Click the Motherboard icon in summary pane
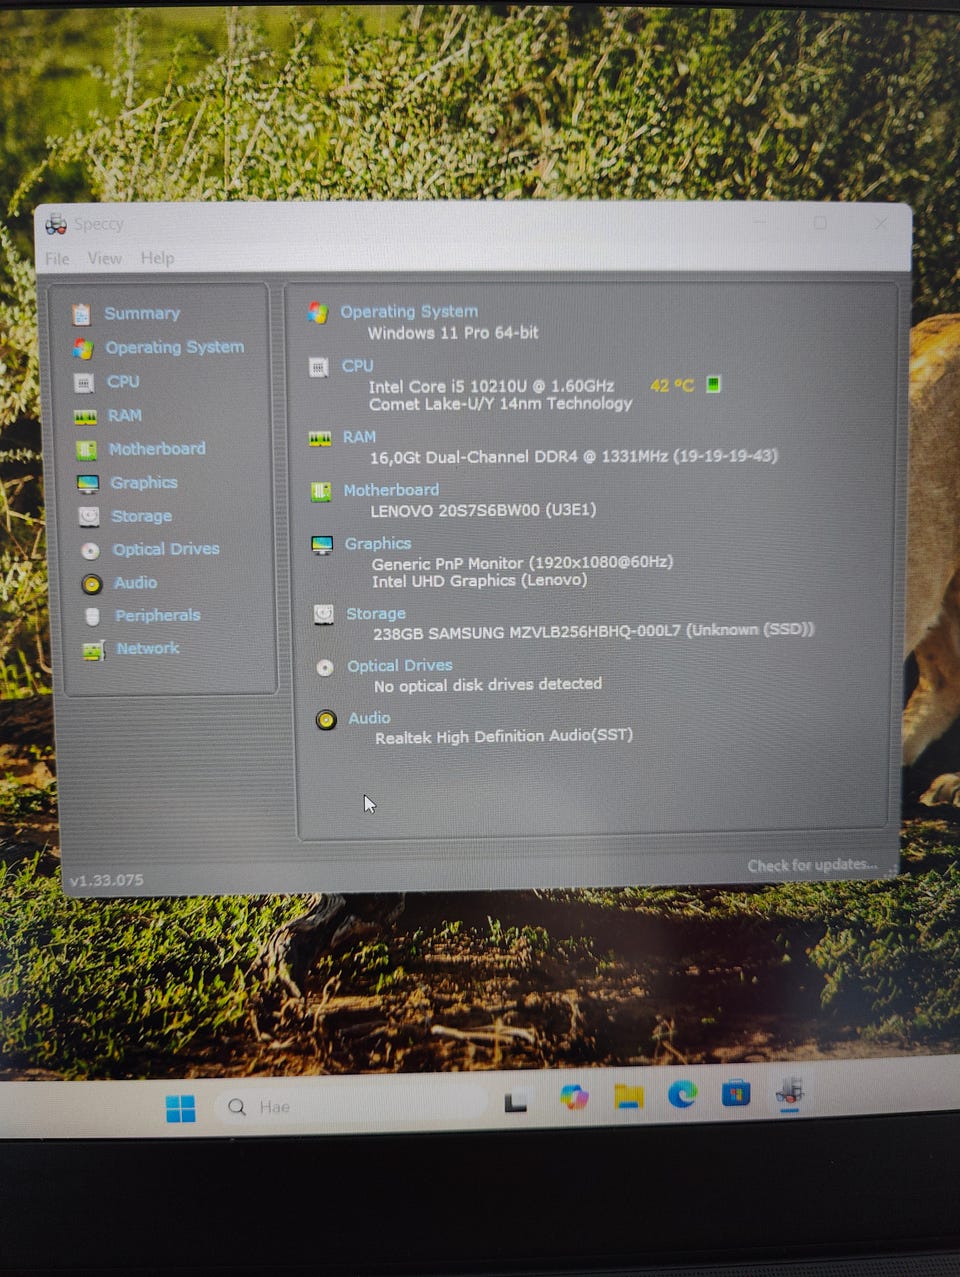This screenshot has width=960, height=1277. [321, 492]
